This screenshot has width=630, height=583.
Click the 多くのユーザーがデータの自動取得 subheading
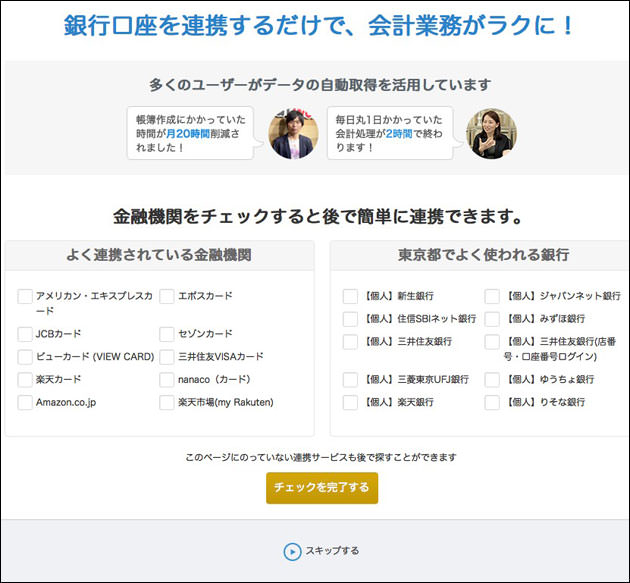click(320, 85)
